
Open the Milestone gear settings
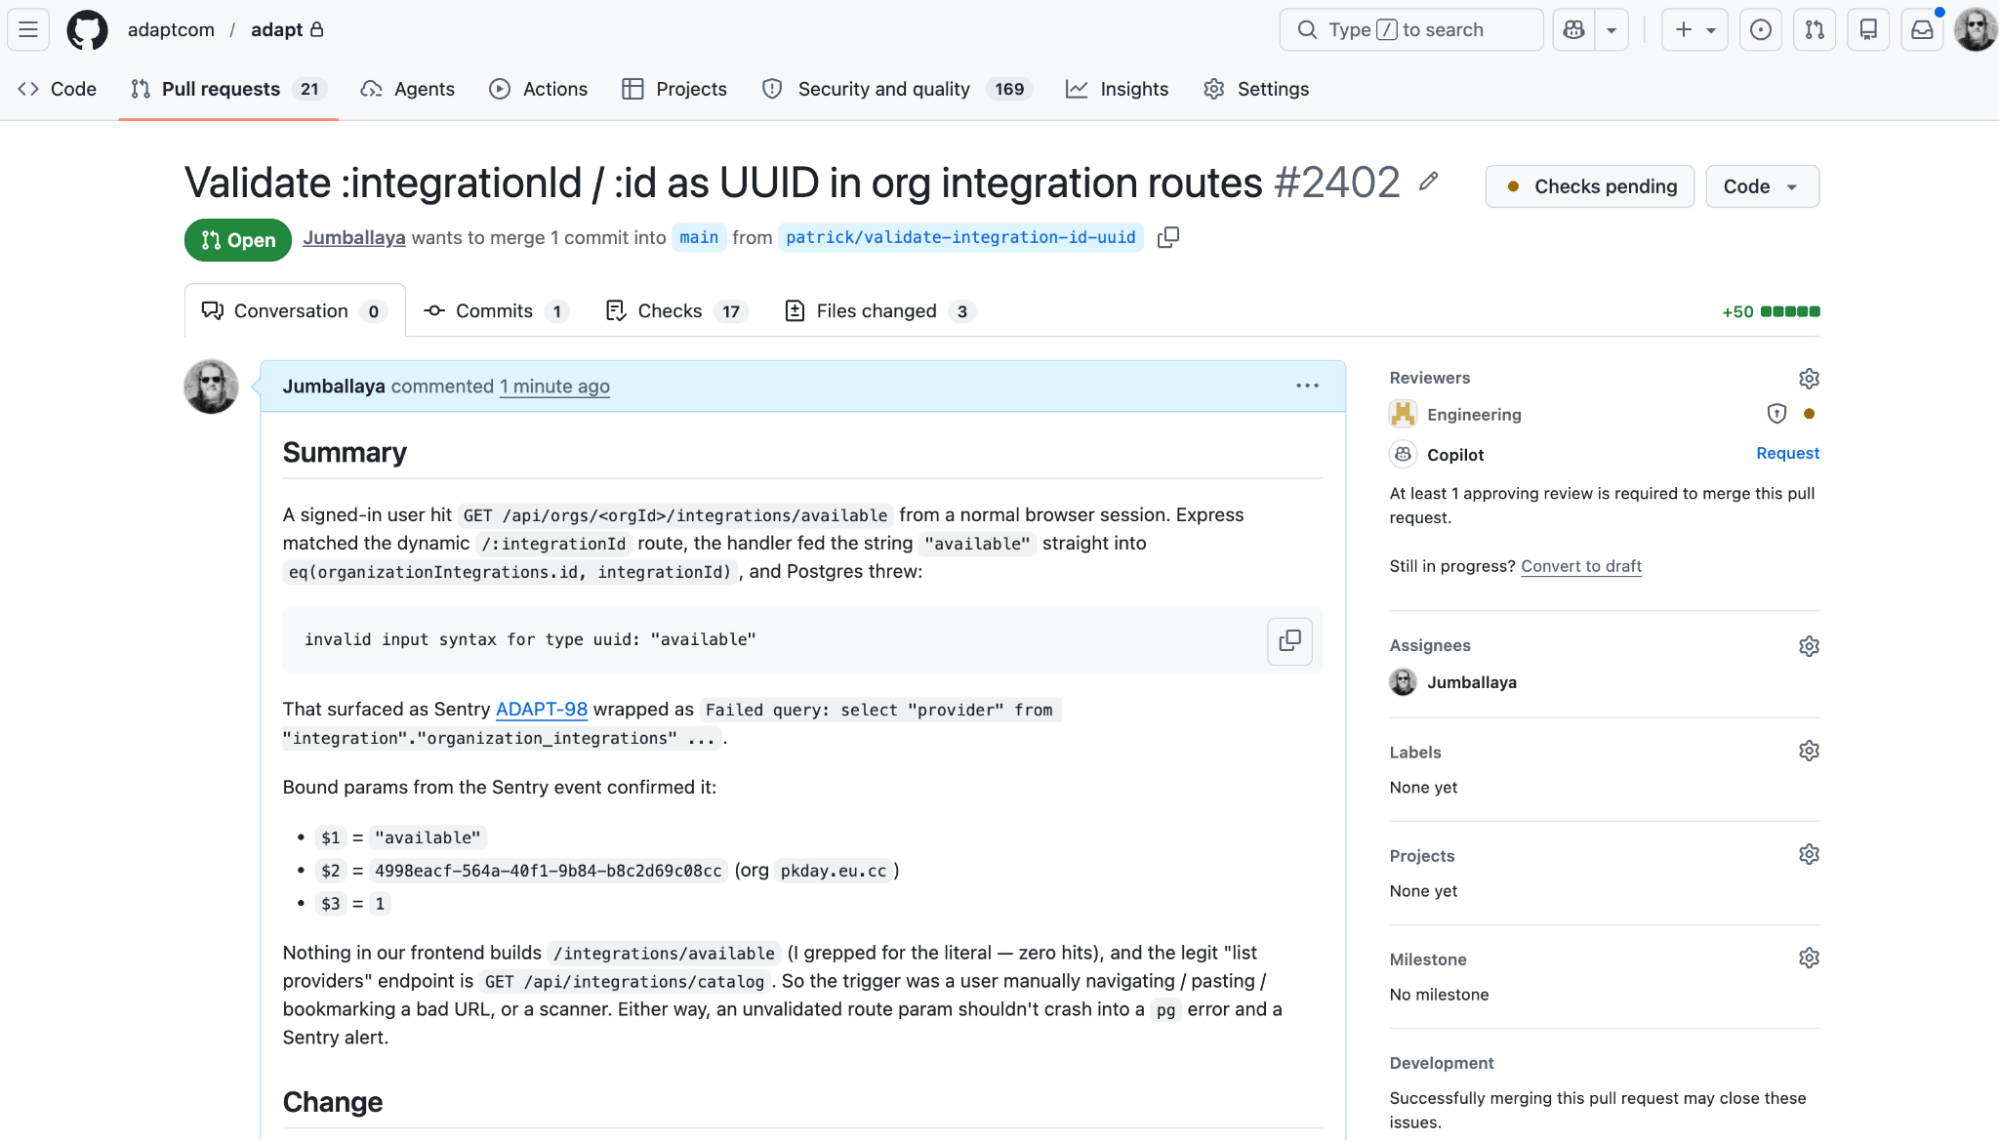pyautogui.click(x=1809, y=958)
